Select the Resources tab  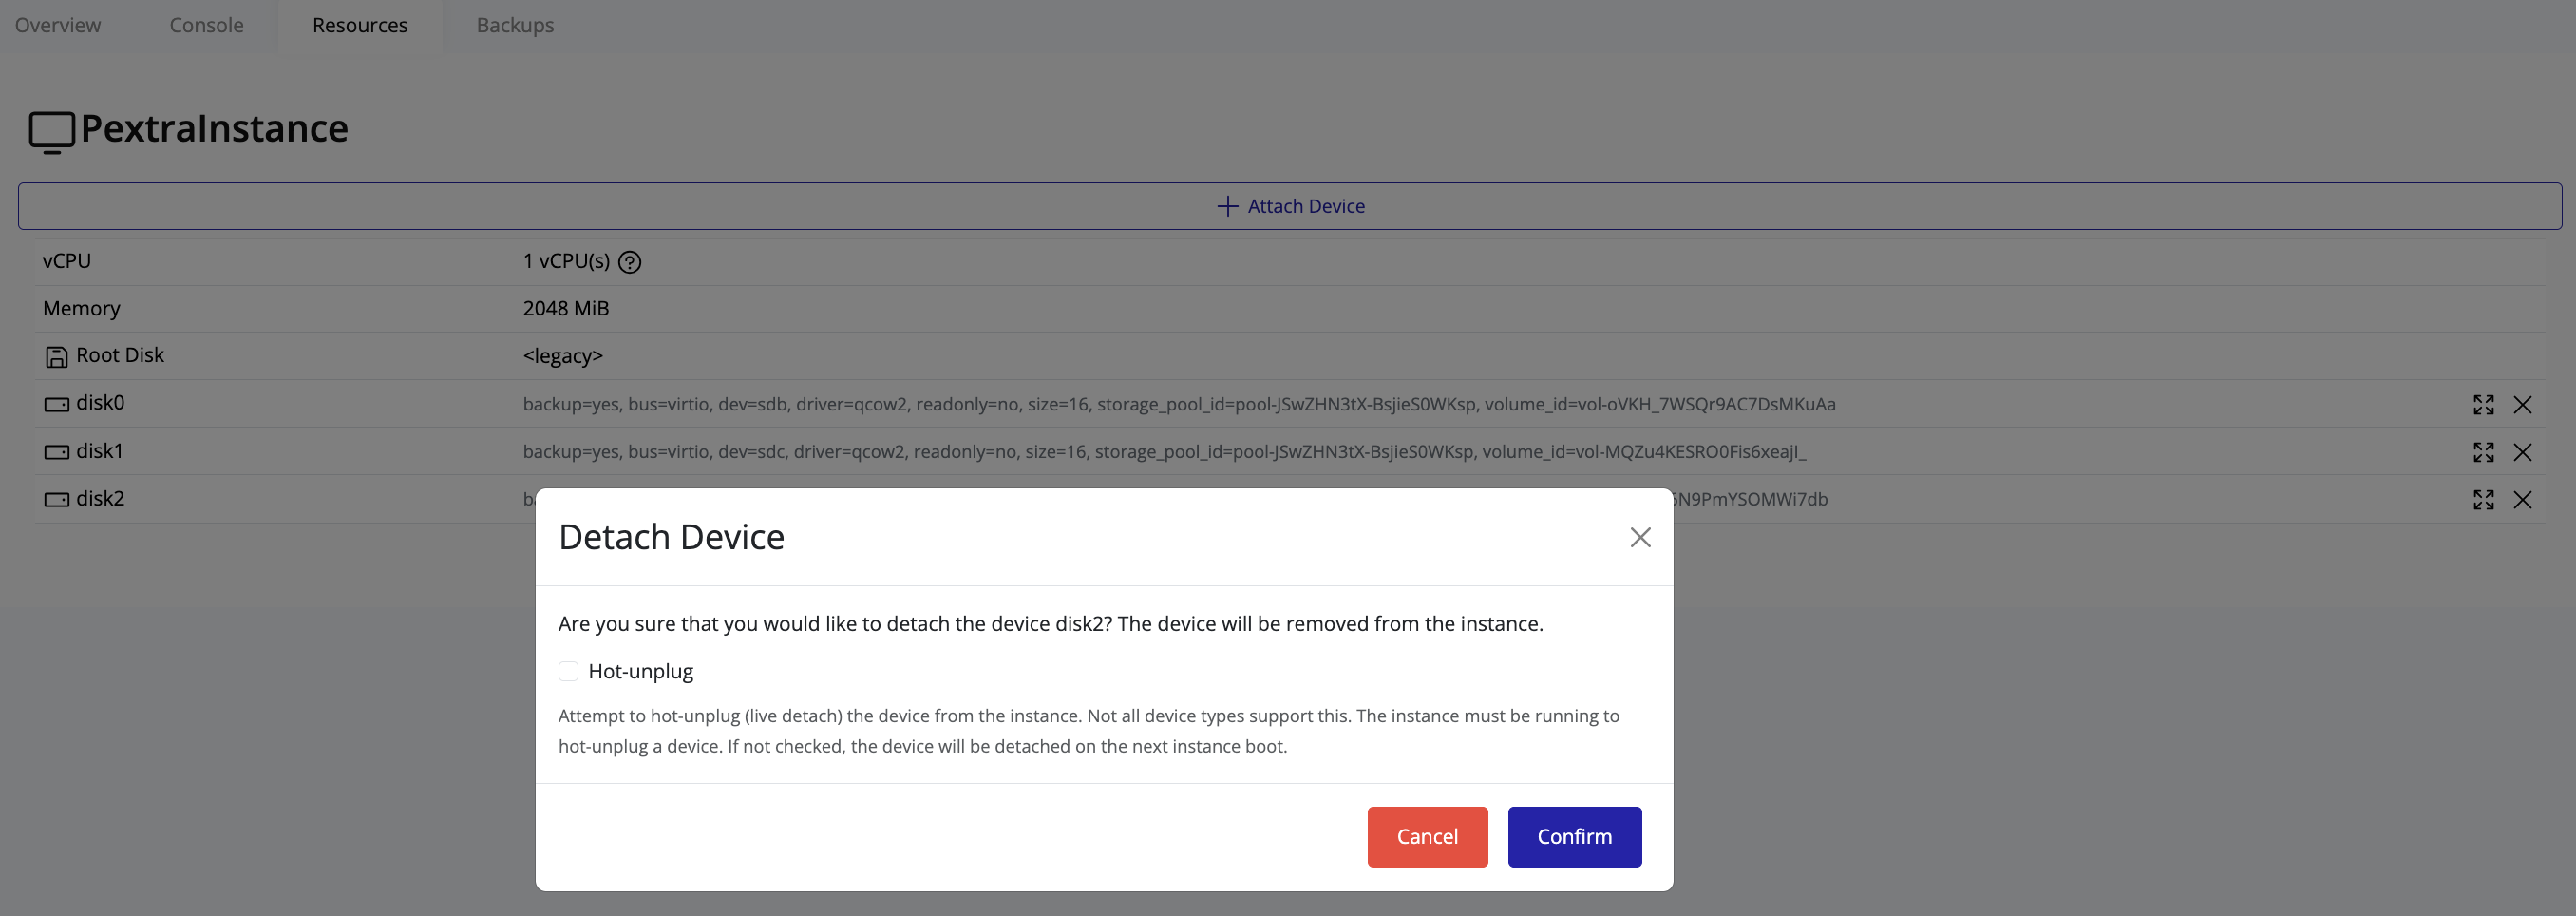pos(359,25)
